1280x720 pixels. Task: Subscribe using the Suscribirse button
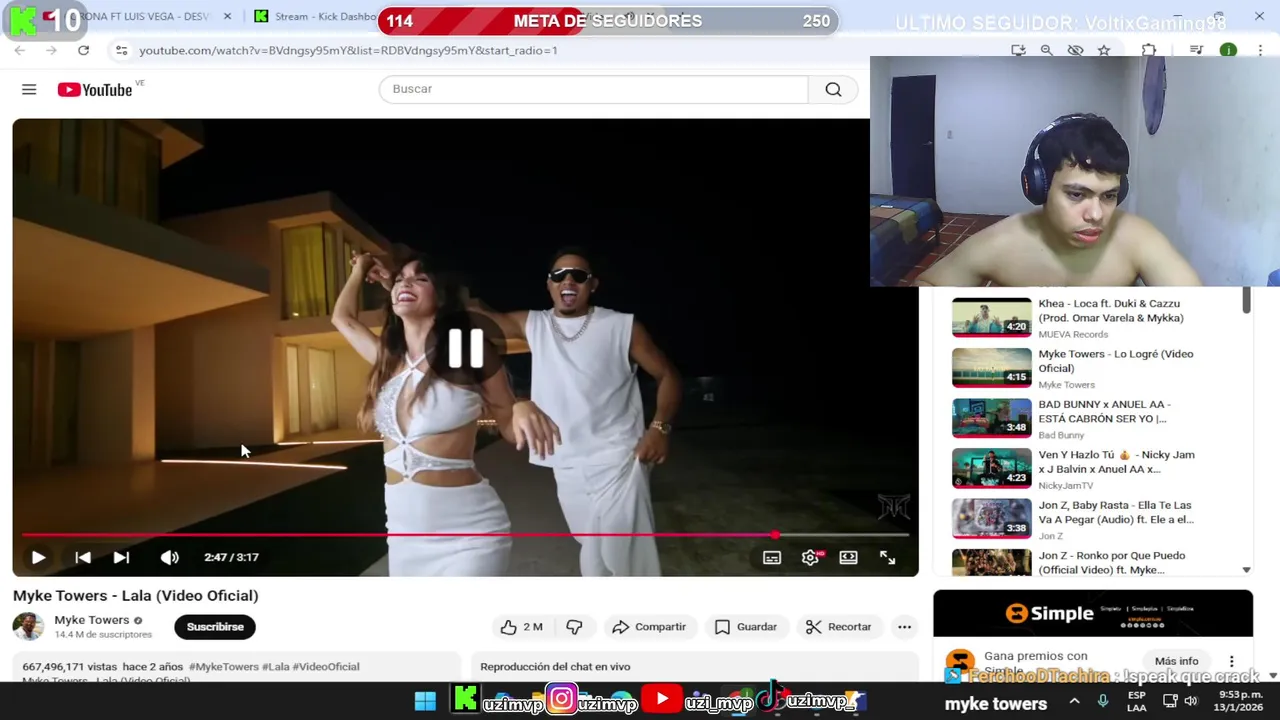tap(215, 627)
